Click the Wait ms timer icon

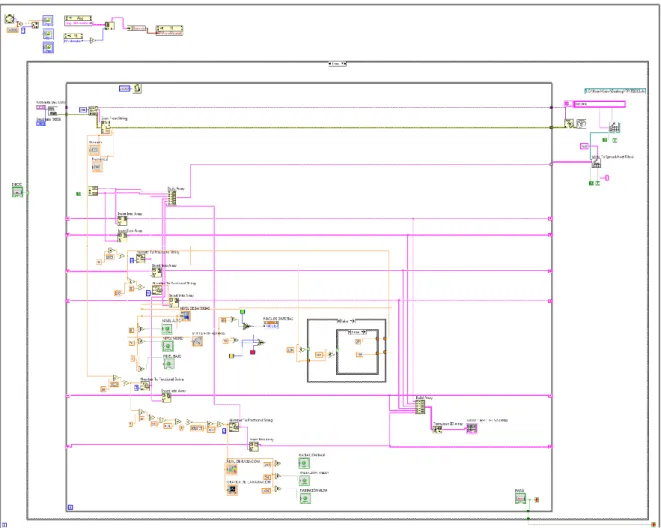(x=138, y=88)
